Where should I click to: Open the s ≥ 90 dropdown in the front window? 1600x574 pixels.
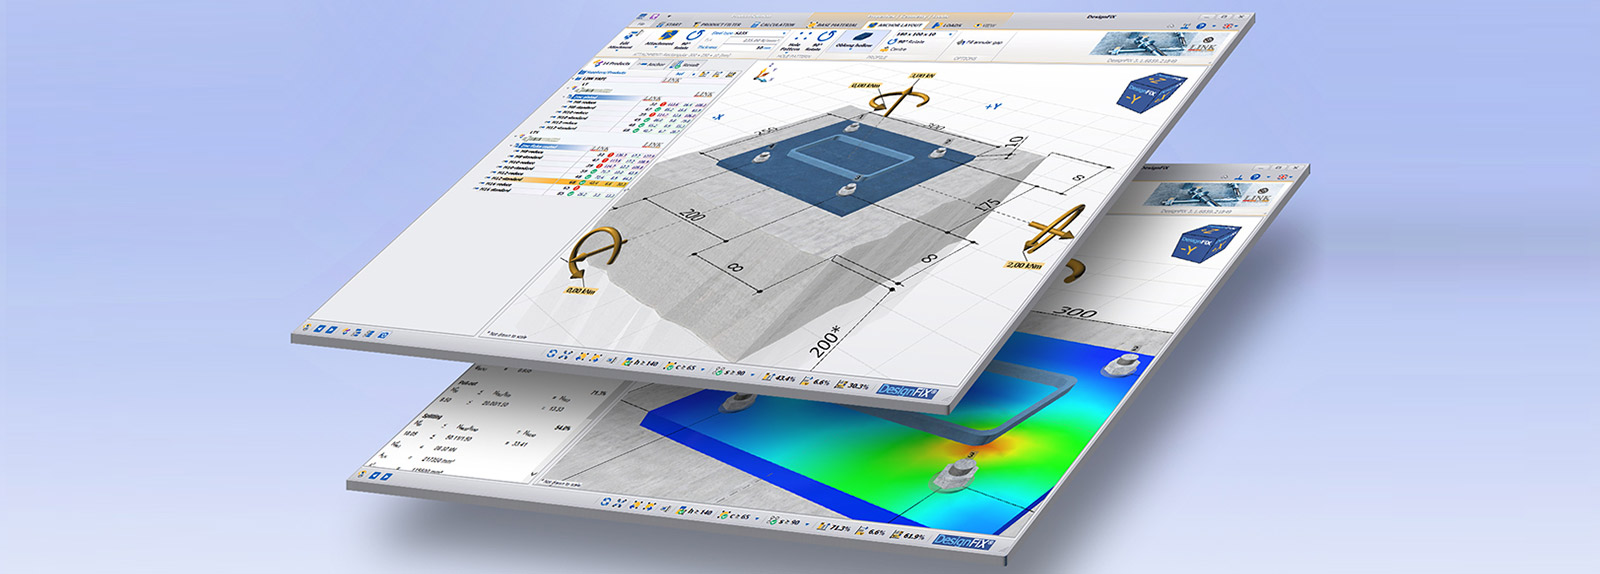pos(752,375)
